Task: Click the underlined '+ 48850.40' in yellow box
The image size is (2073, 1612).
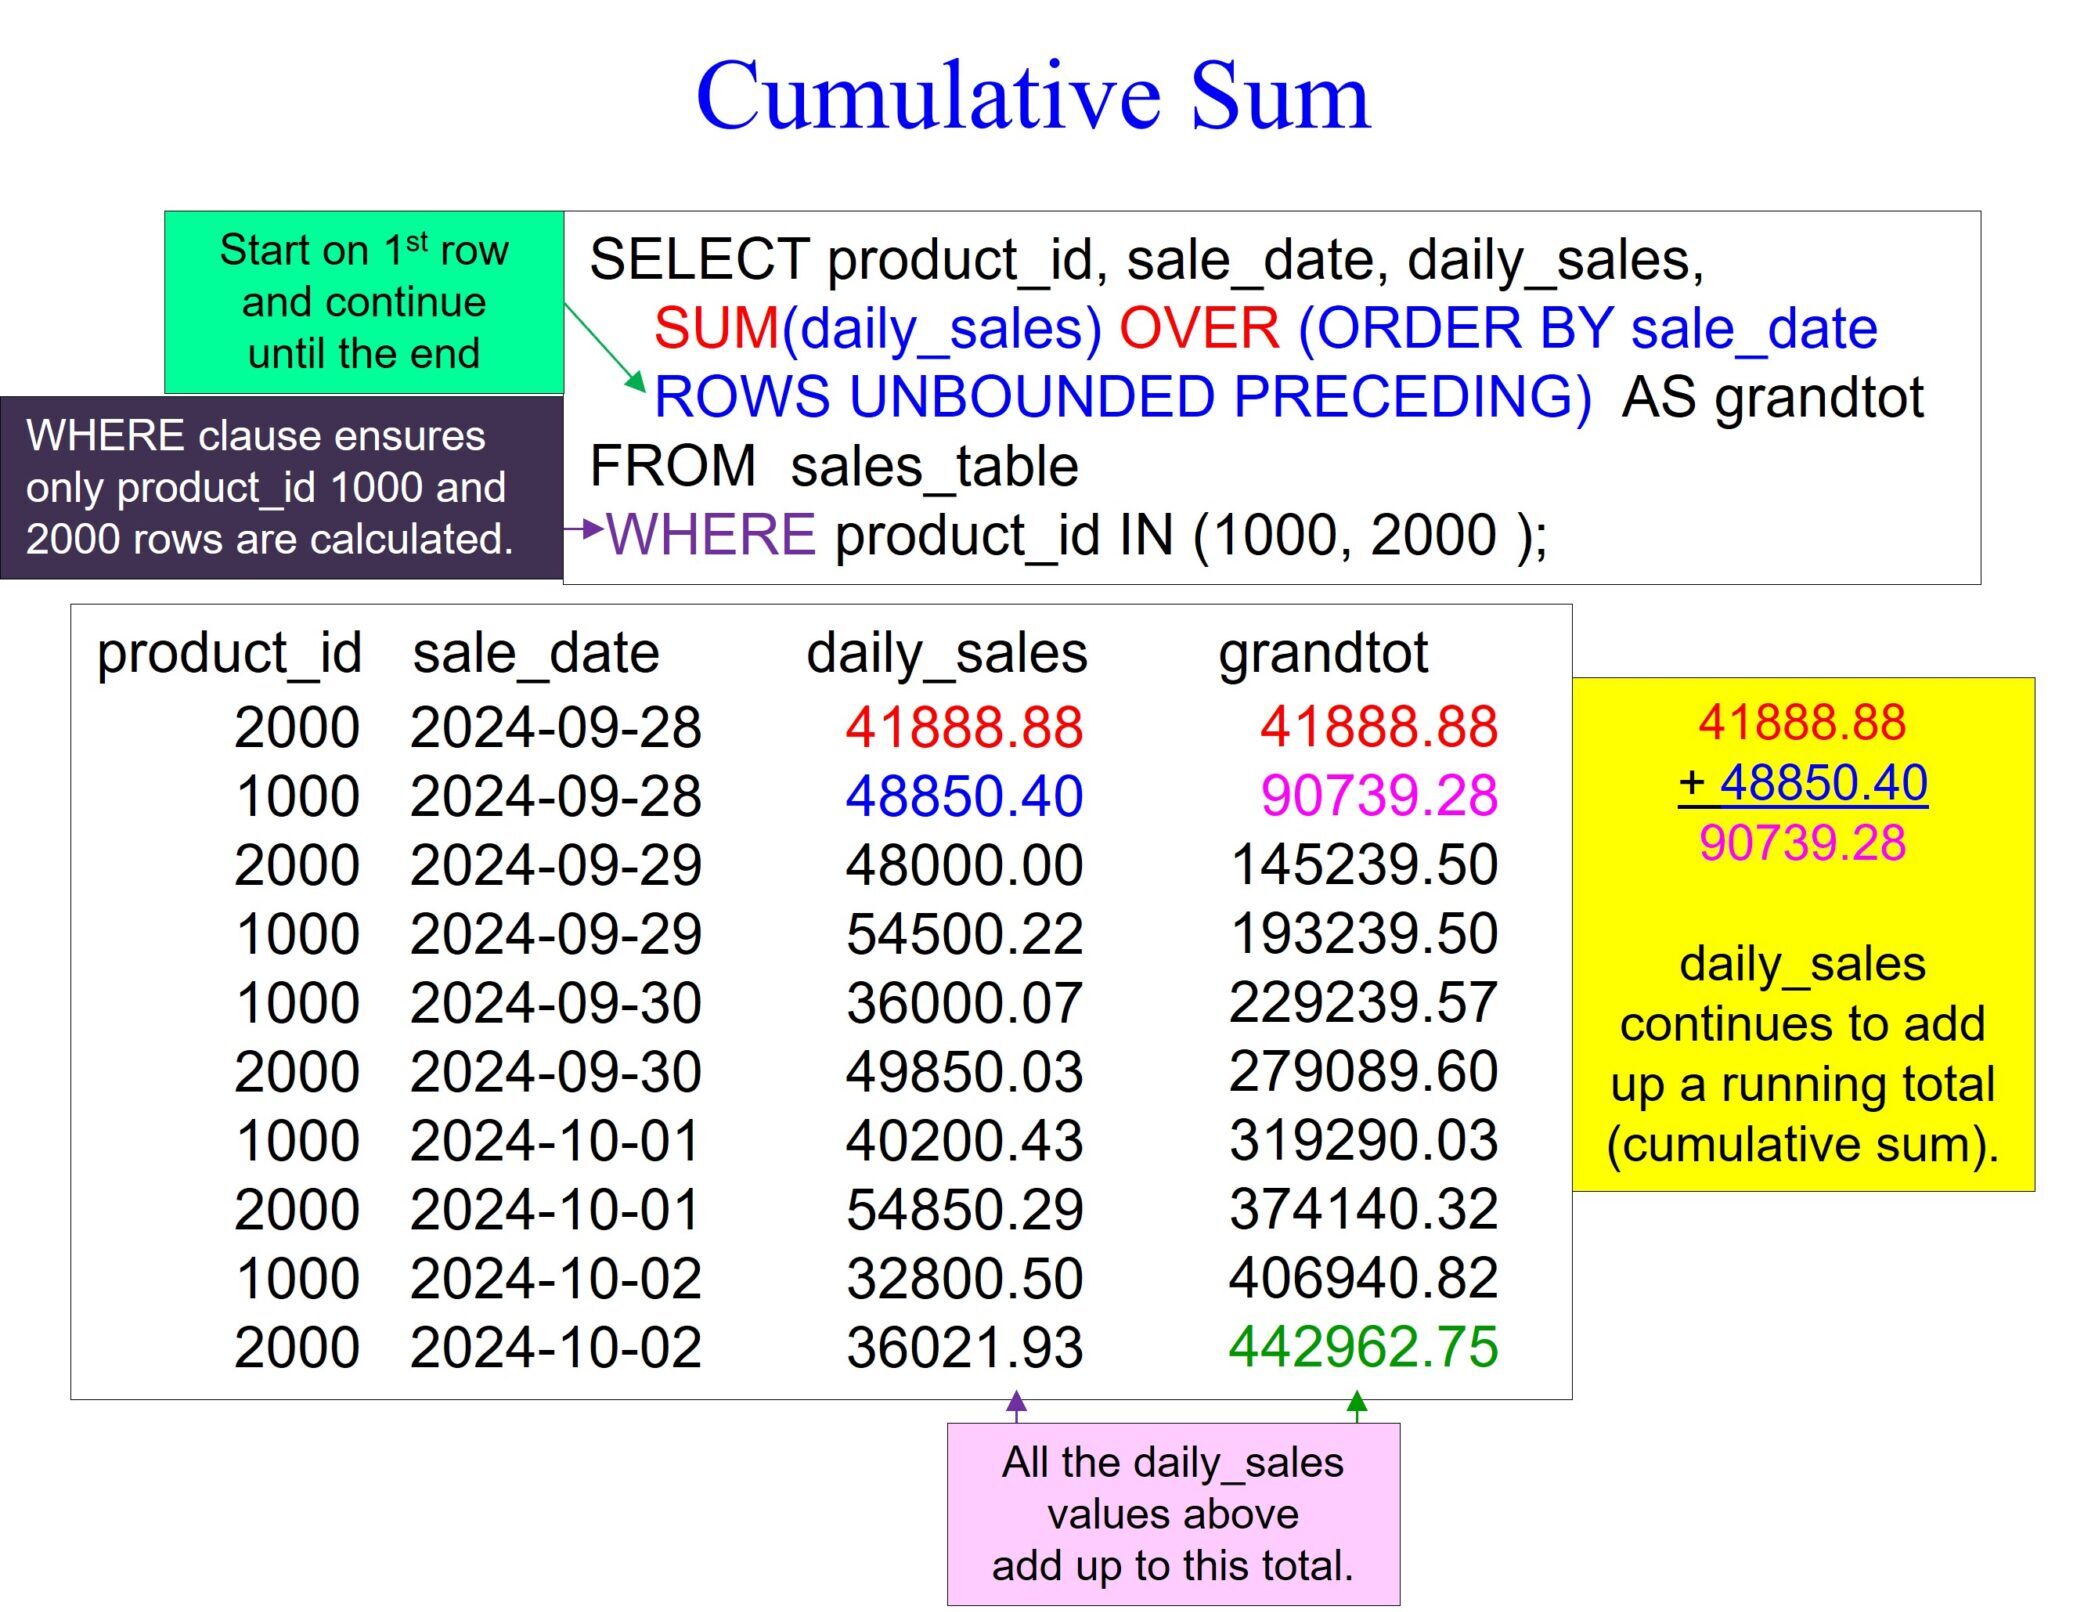Action: (1802, 782)
